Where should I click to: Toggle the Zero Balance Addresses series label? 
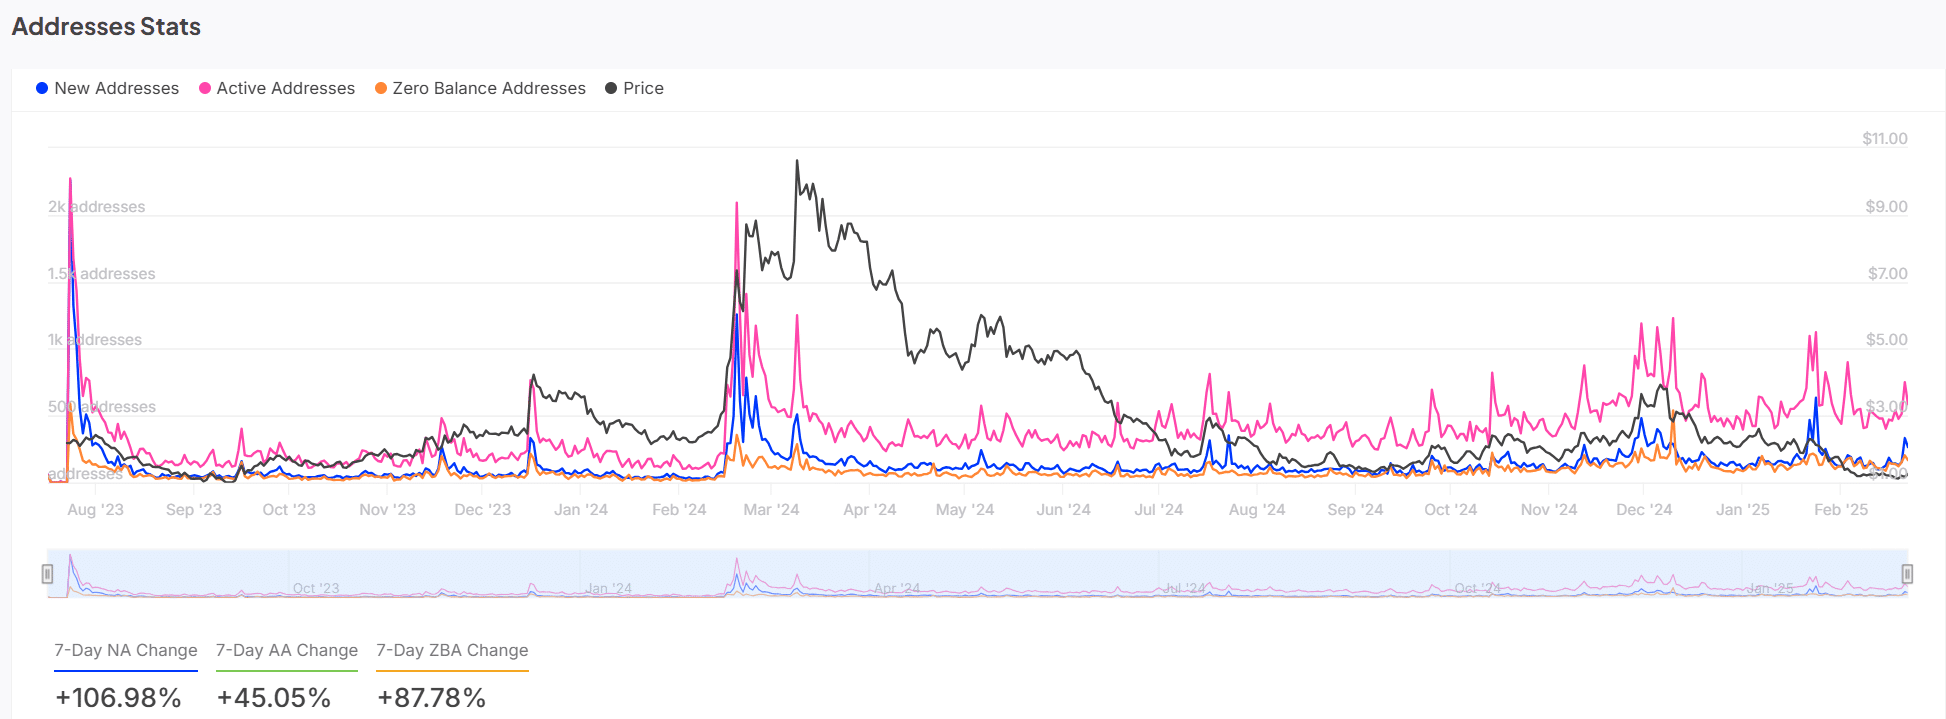tap(488, 88)
